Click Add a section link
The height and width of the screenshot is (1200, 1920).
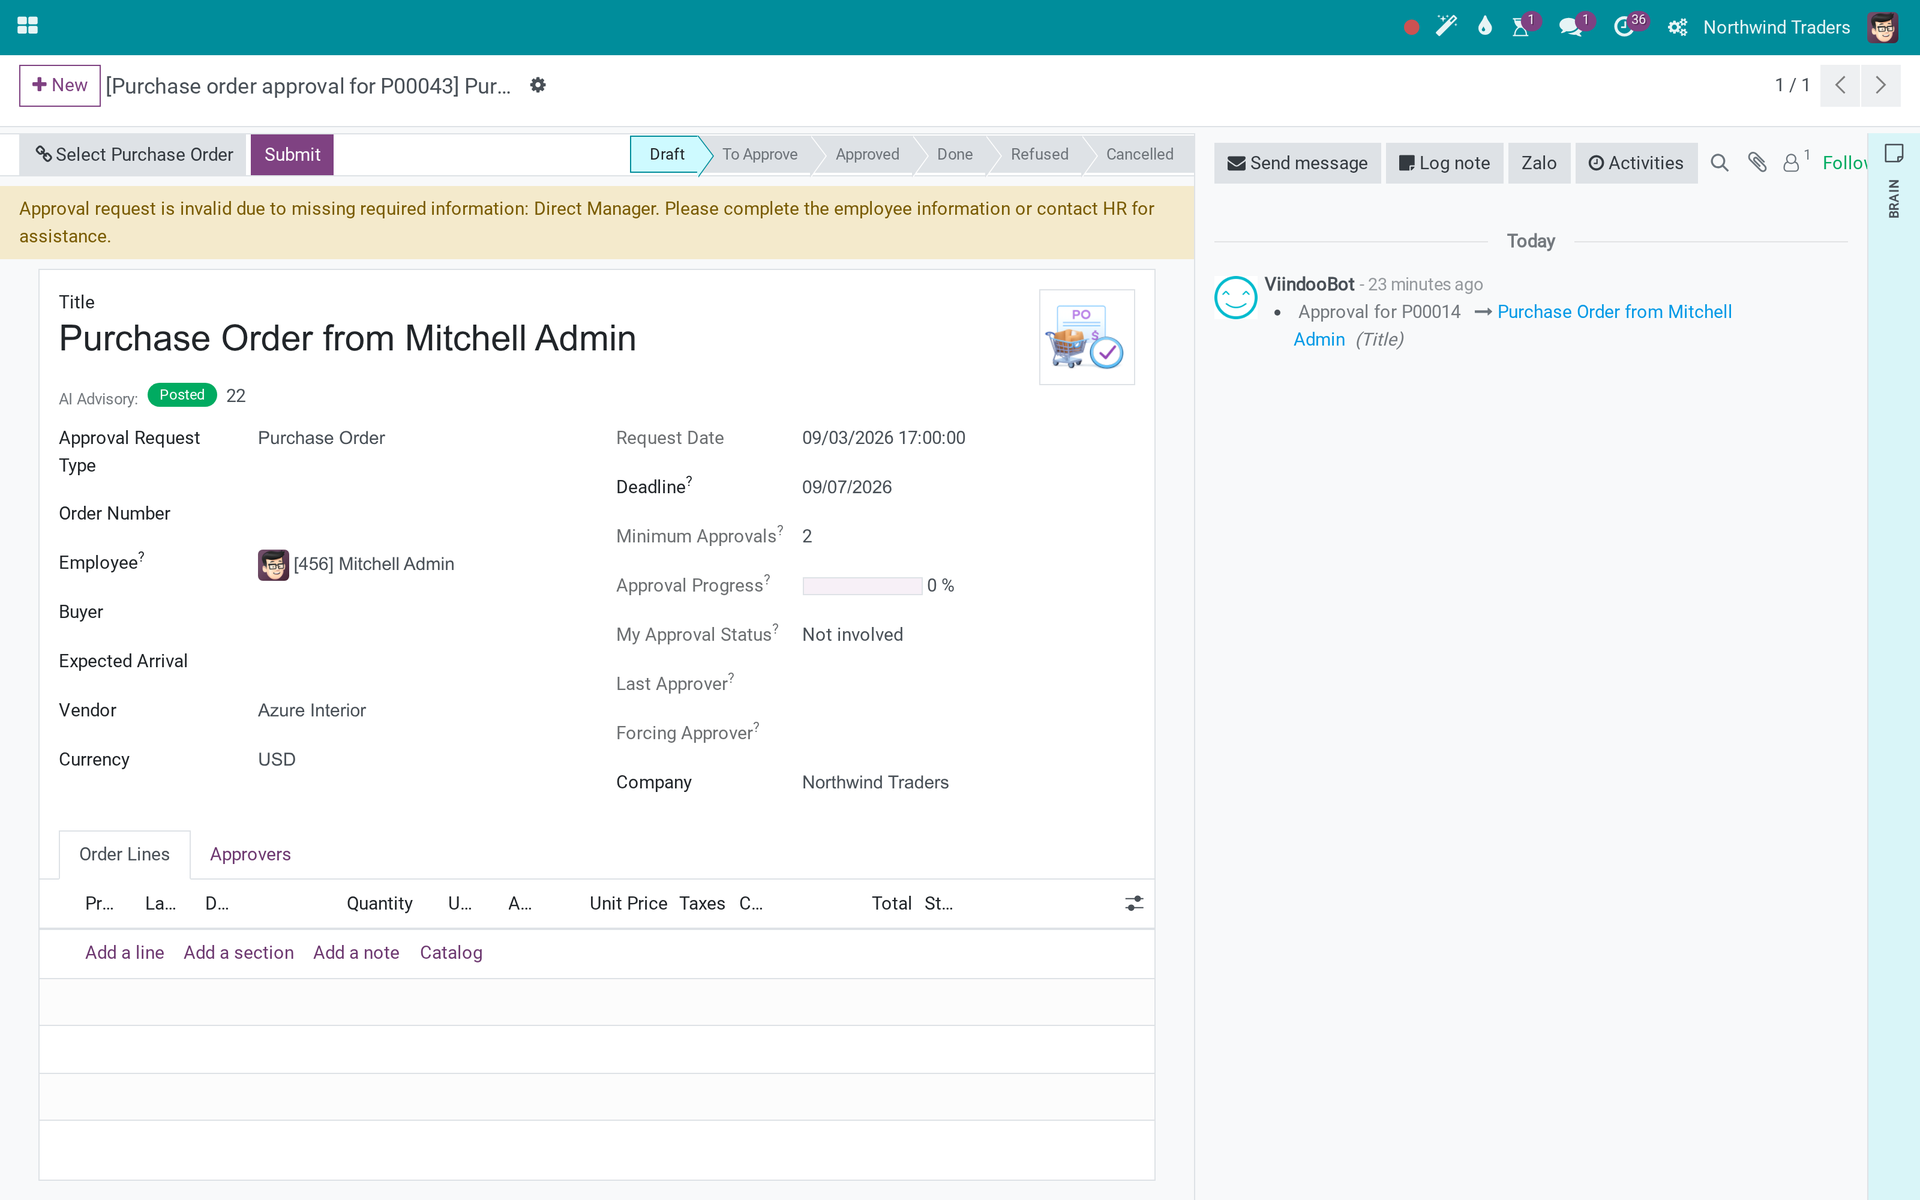coord(238,953)
